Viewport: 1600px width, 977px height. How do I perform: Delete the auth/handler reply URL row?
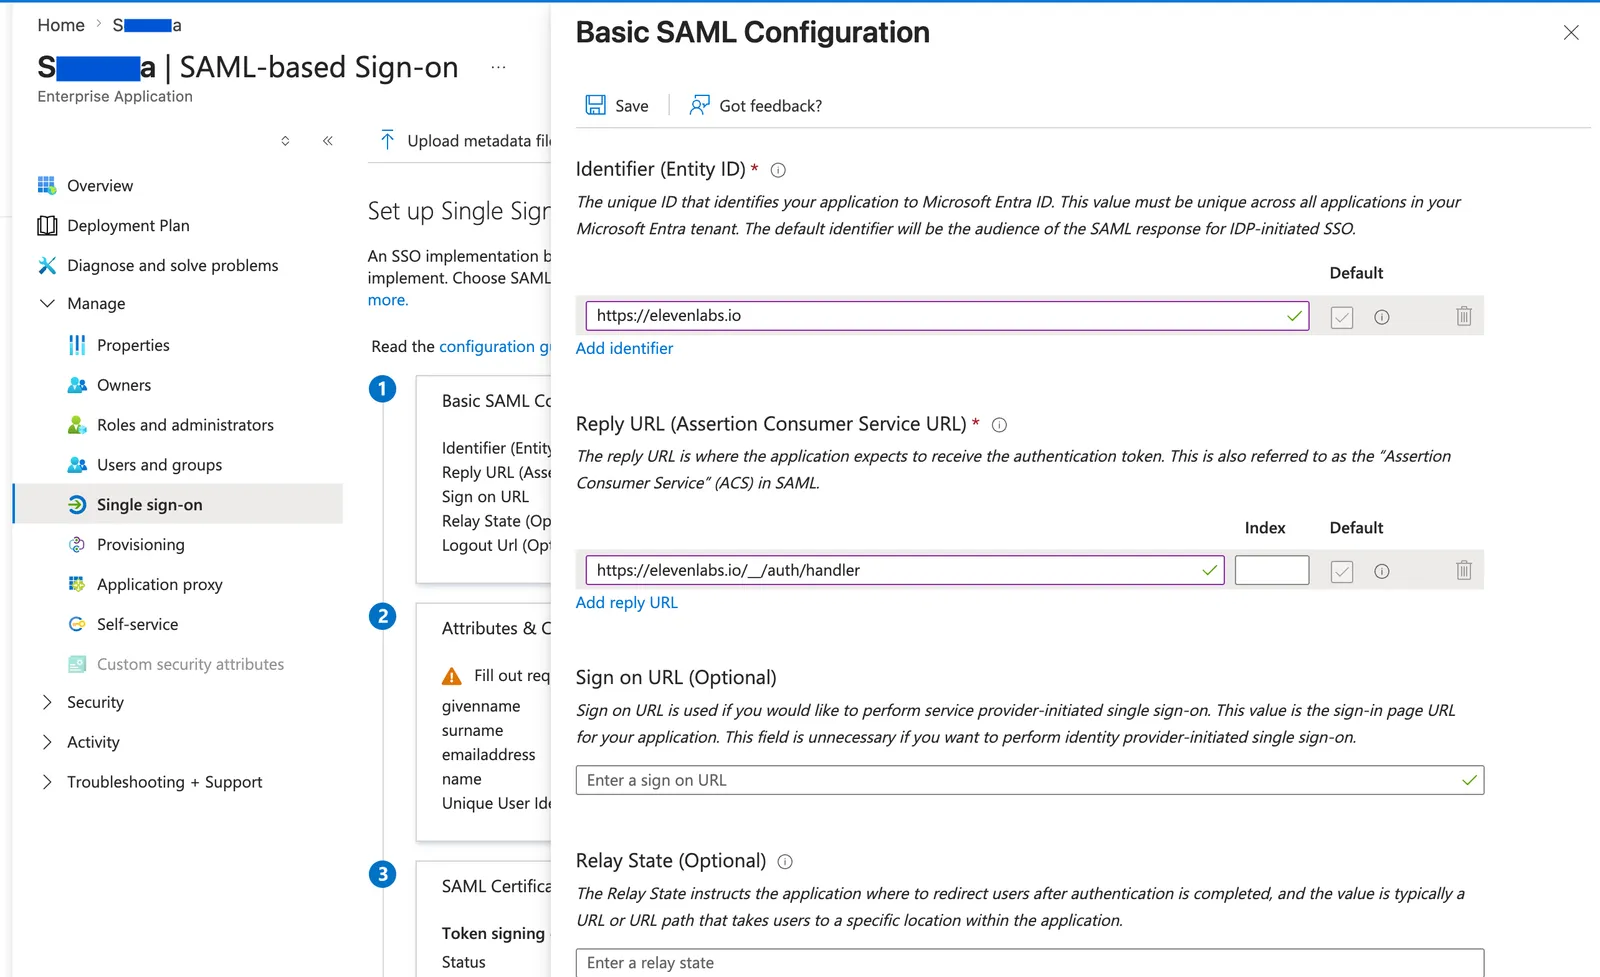tap(1464, 570)
